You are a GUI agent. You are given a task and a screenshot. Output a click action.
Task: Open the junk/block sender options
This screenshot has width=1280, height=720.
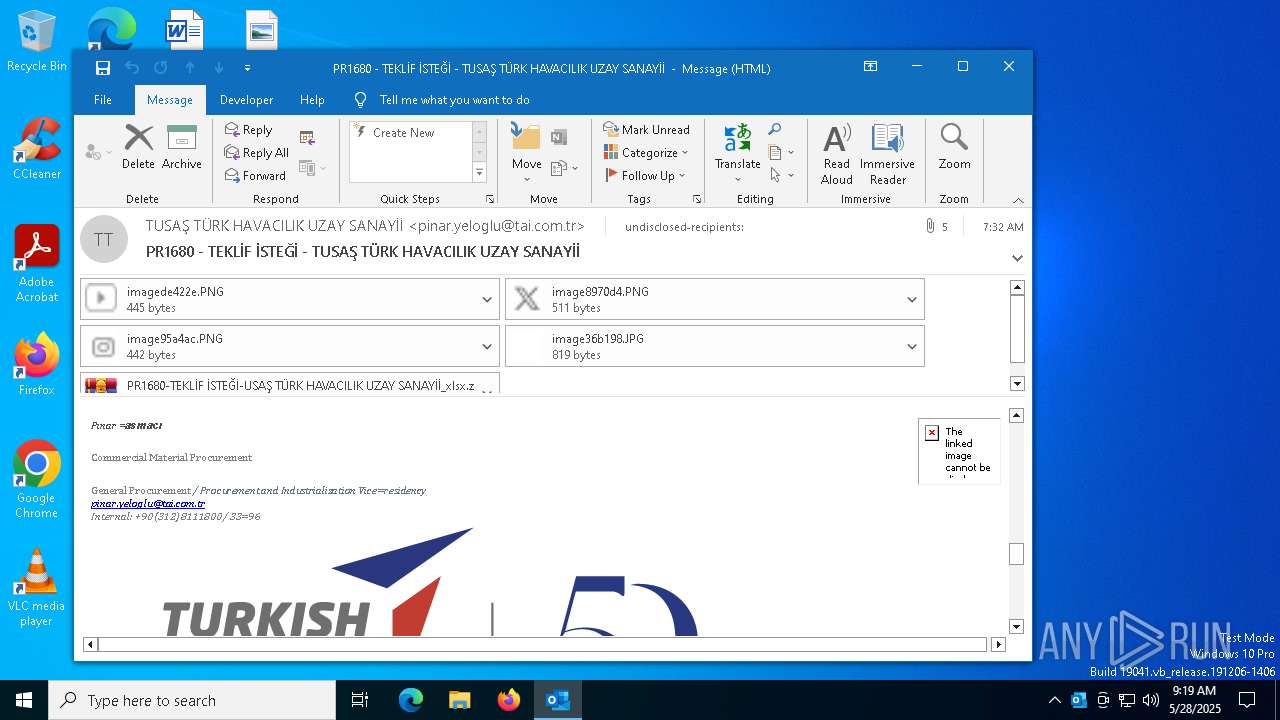[x=98, y=152]
